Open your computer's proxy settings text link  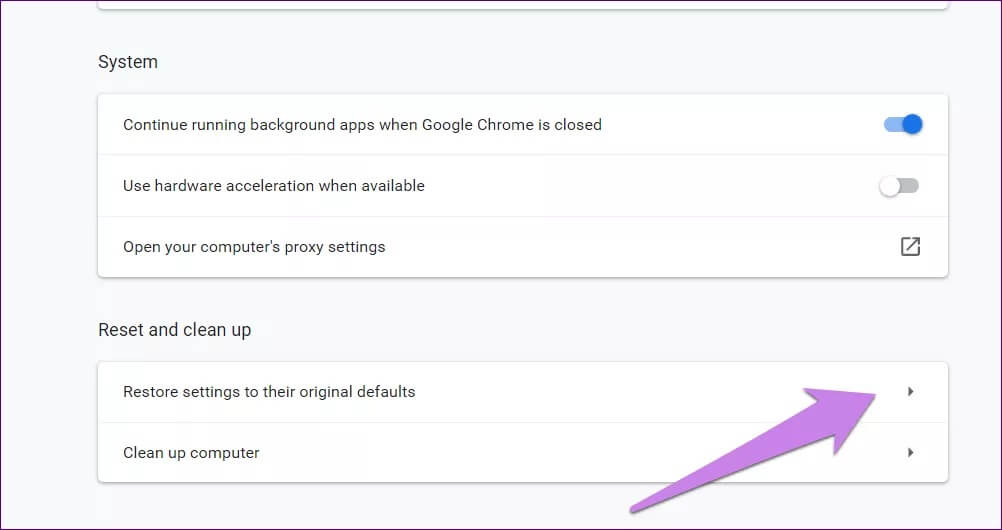click(253, 246)
